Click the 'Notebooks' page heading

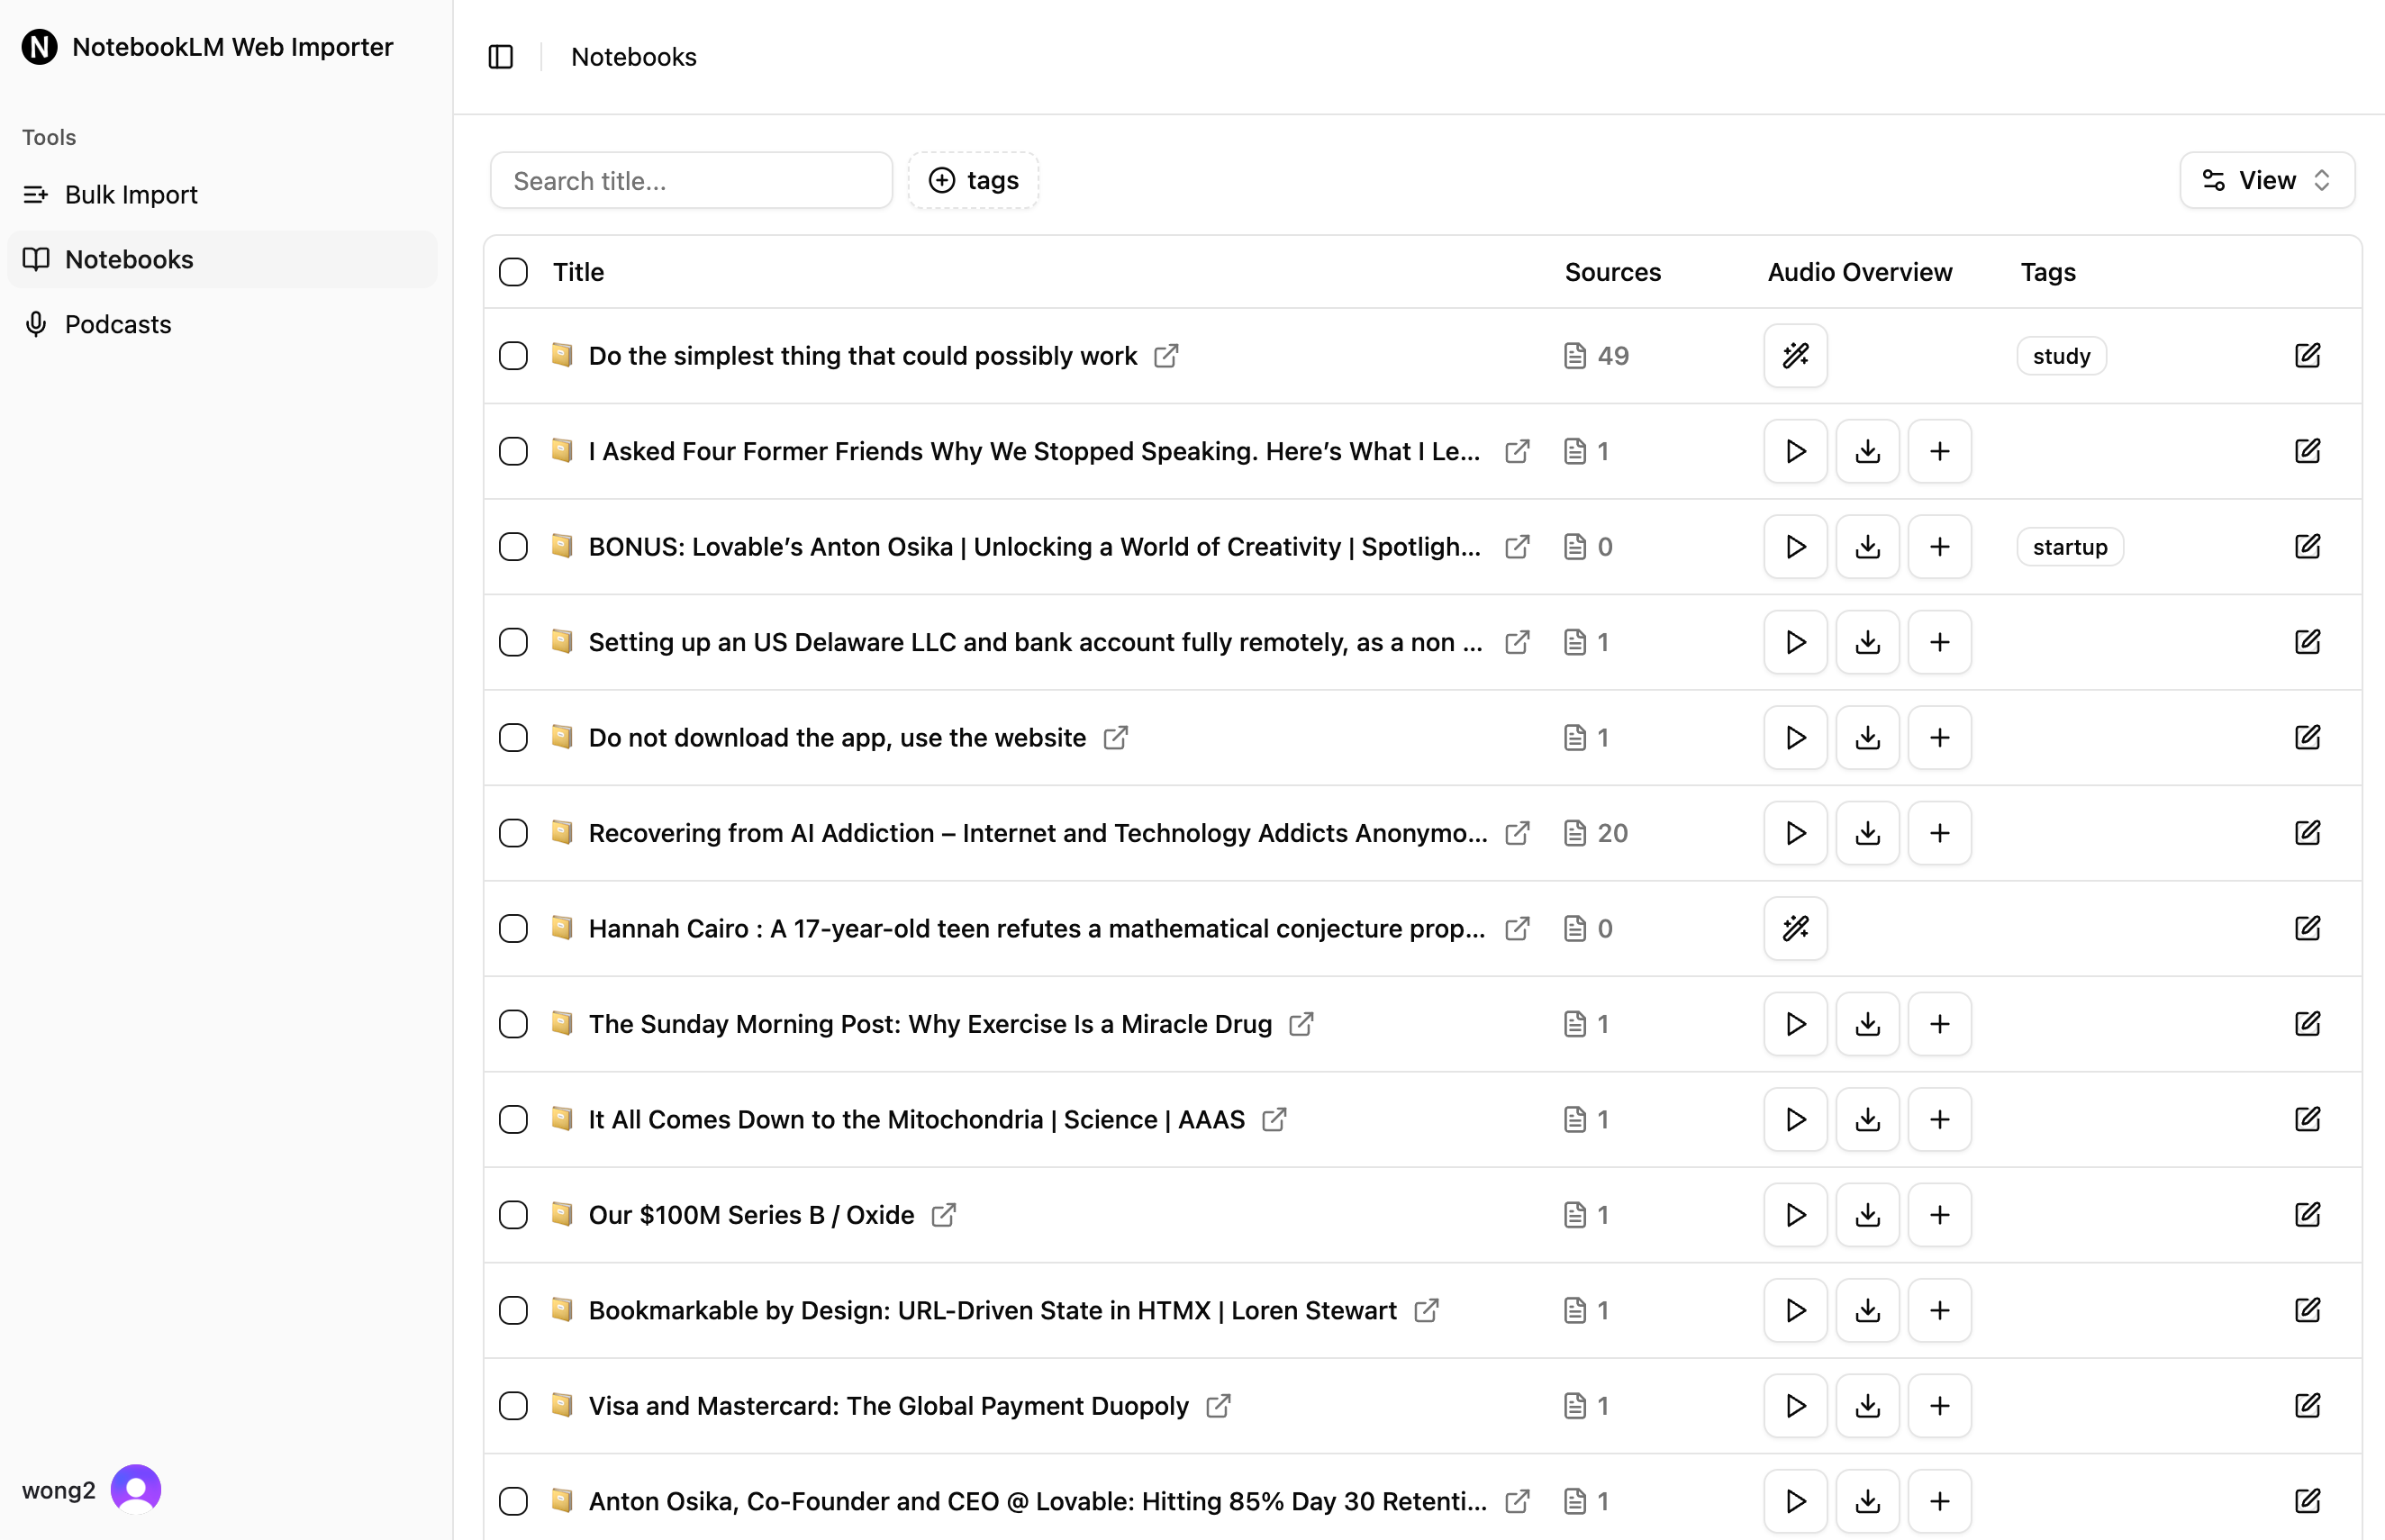pos(633,57)
